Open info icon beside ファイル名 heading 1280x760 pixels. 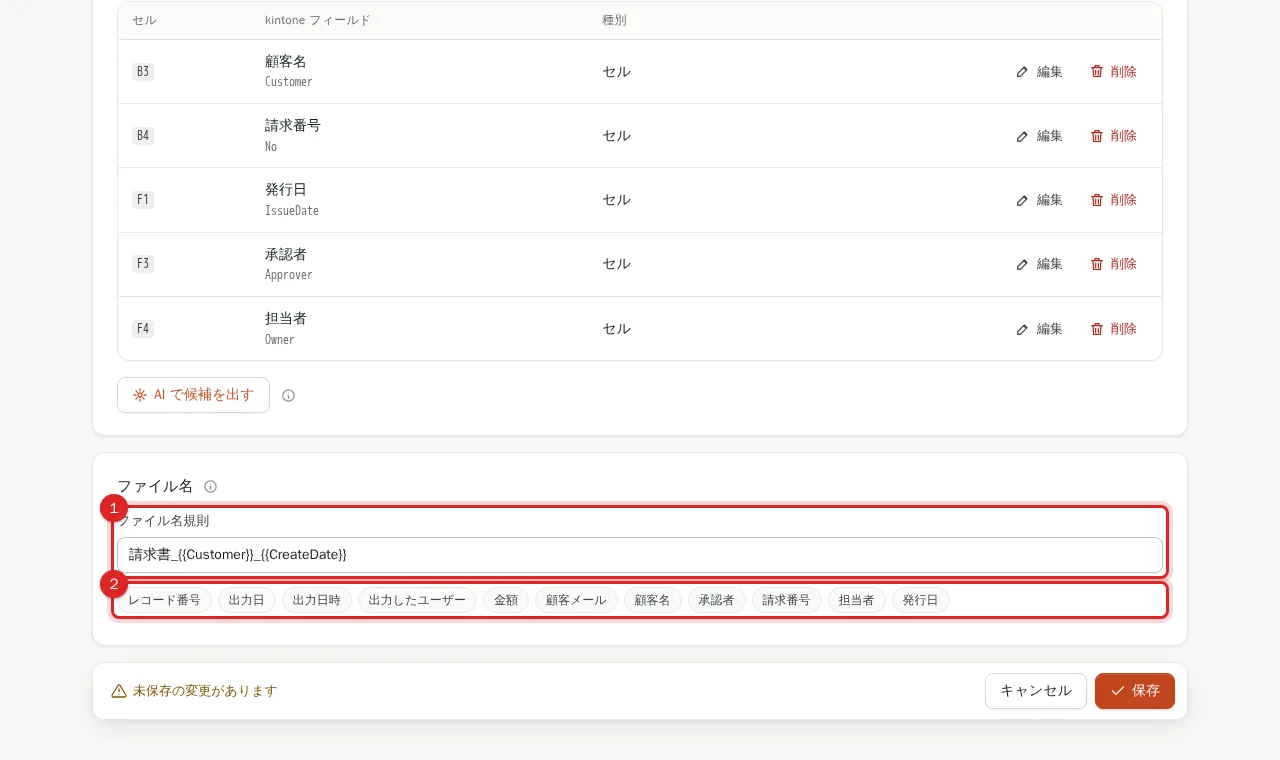[210, 487]
